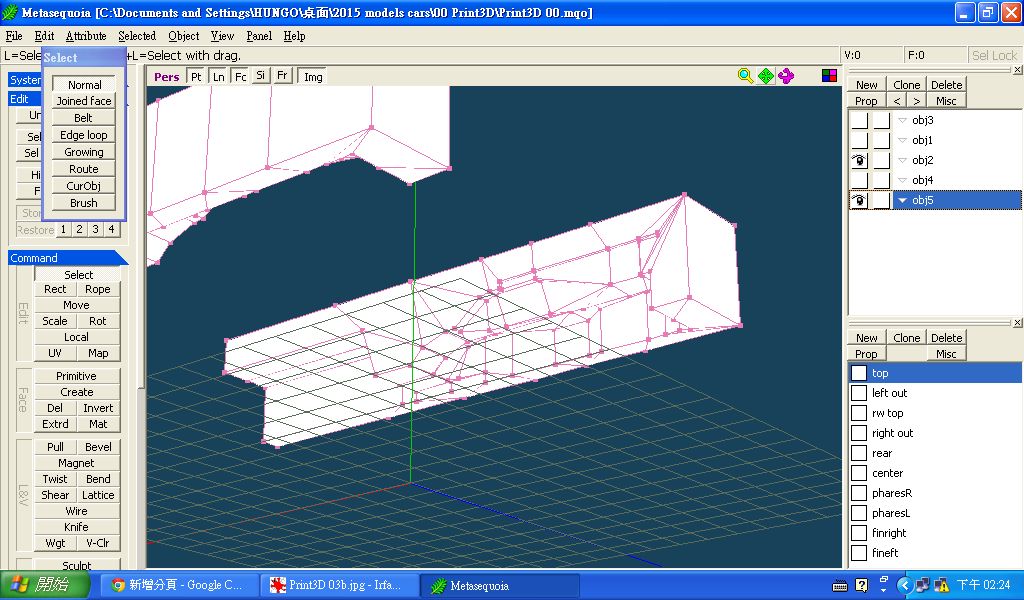This screenshot has height=600, width=1024.
Task: Click the Metasequoia leaf icon in title bar
Action: (x=12, y=13)
